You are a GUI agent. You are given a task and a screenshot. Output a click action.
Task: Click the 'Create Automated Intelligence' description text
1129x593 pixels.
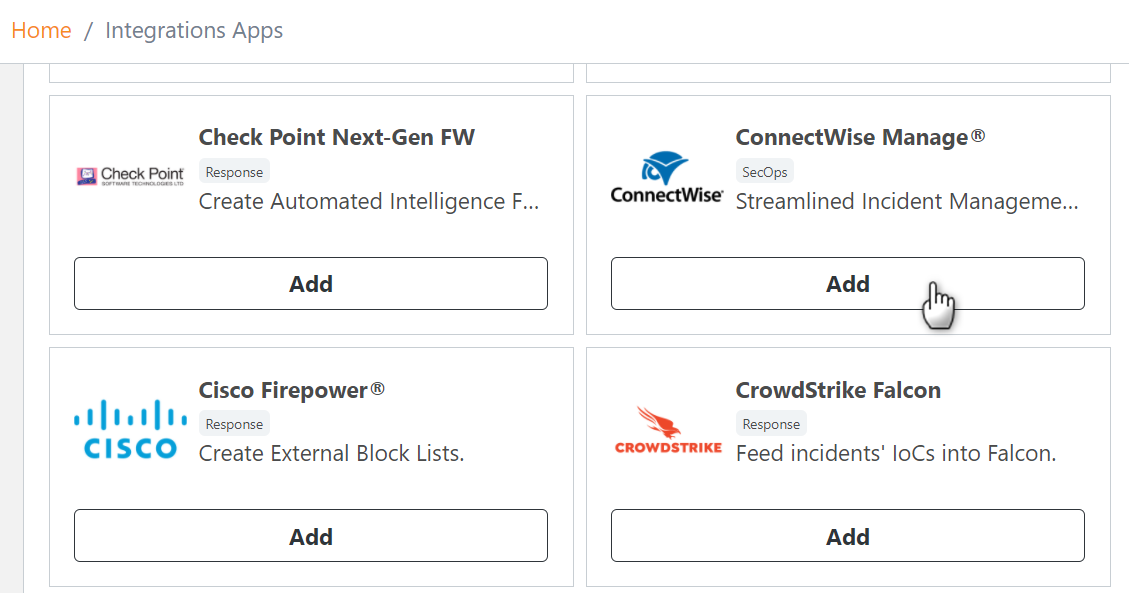click(369, 202)
